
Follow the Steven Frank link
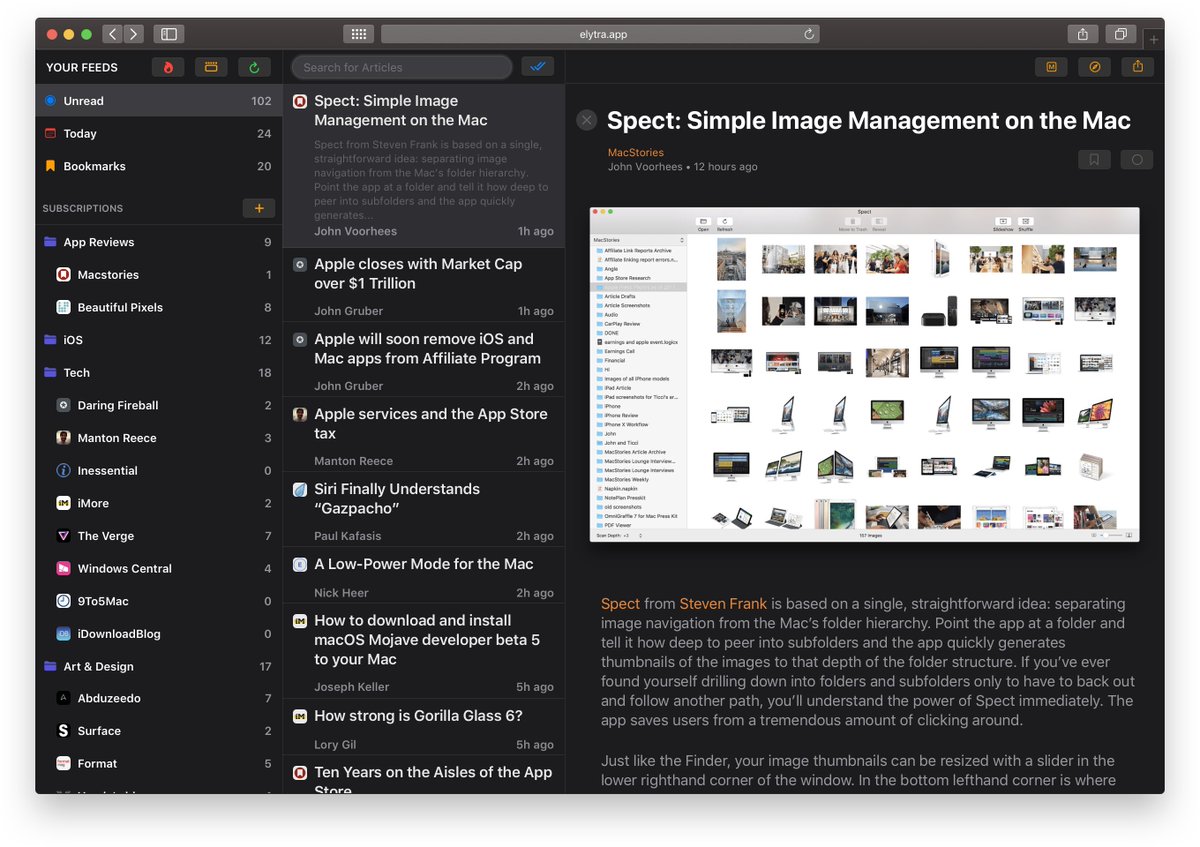723,604
